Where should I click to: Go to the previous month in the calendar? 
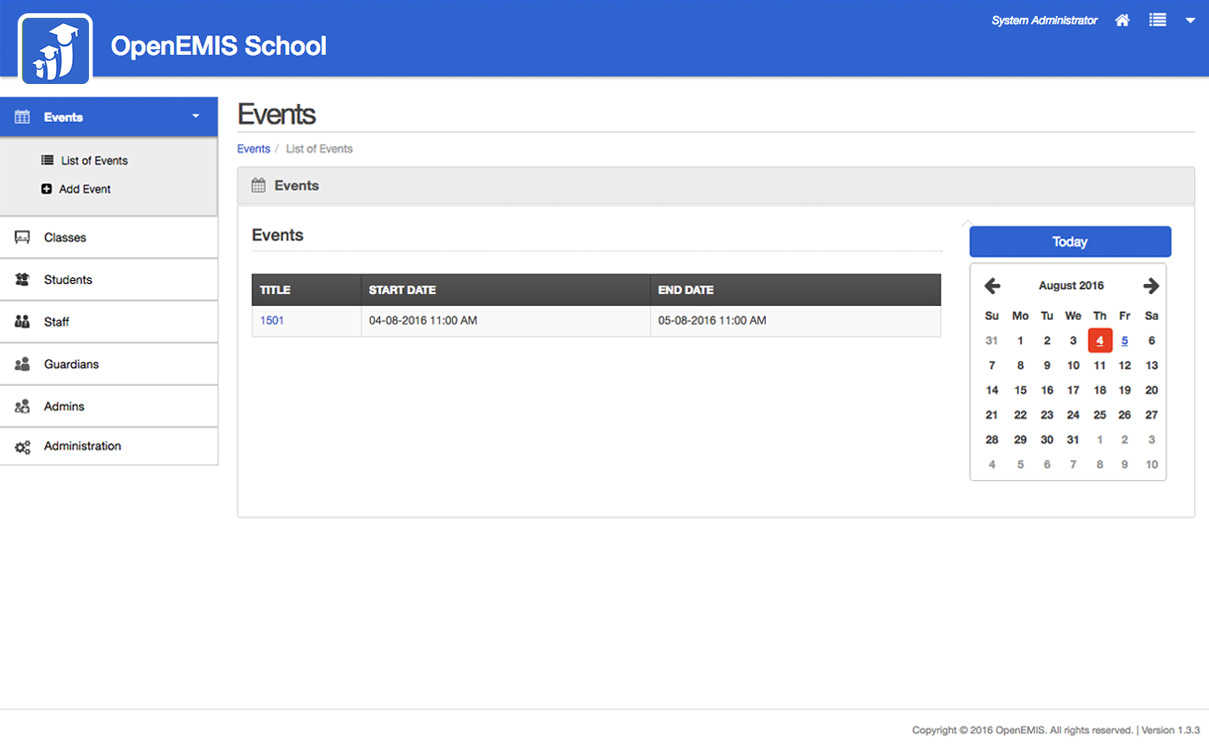[992, 286]
